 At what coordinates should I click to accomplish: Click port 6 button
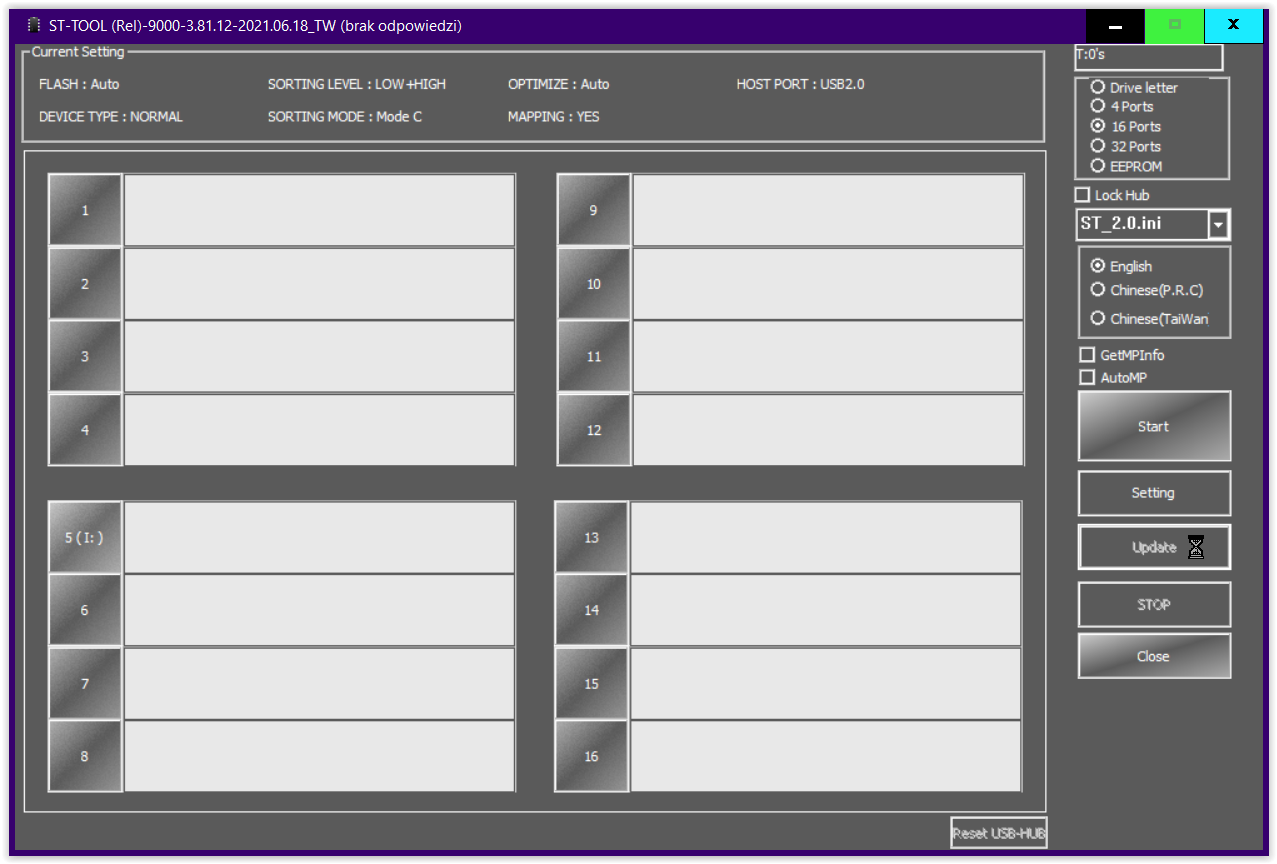(85, 610)
